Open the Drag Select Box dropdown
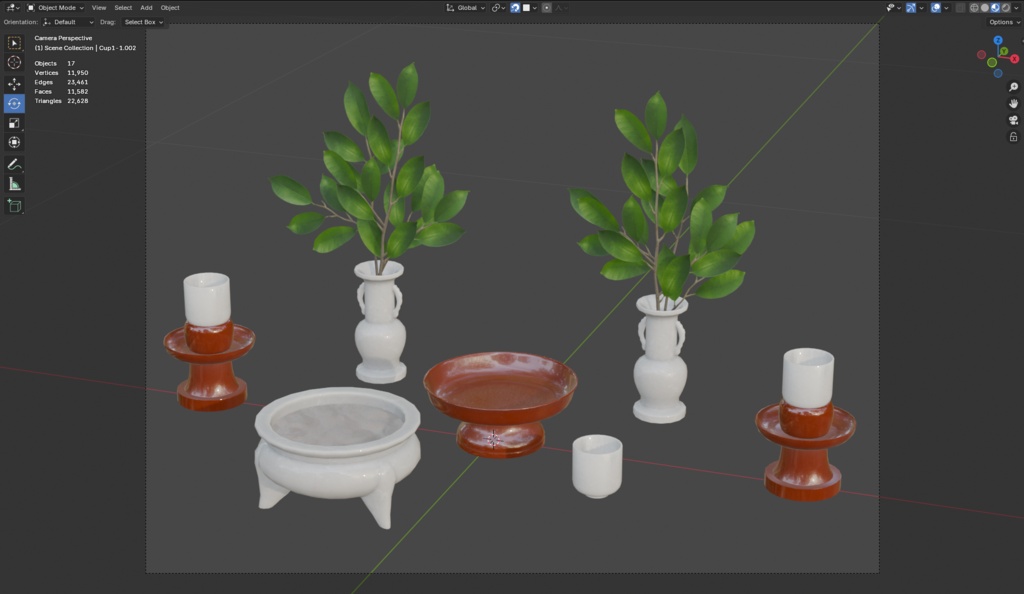 pos(144,22)
